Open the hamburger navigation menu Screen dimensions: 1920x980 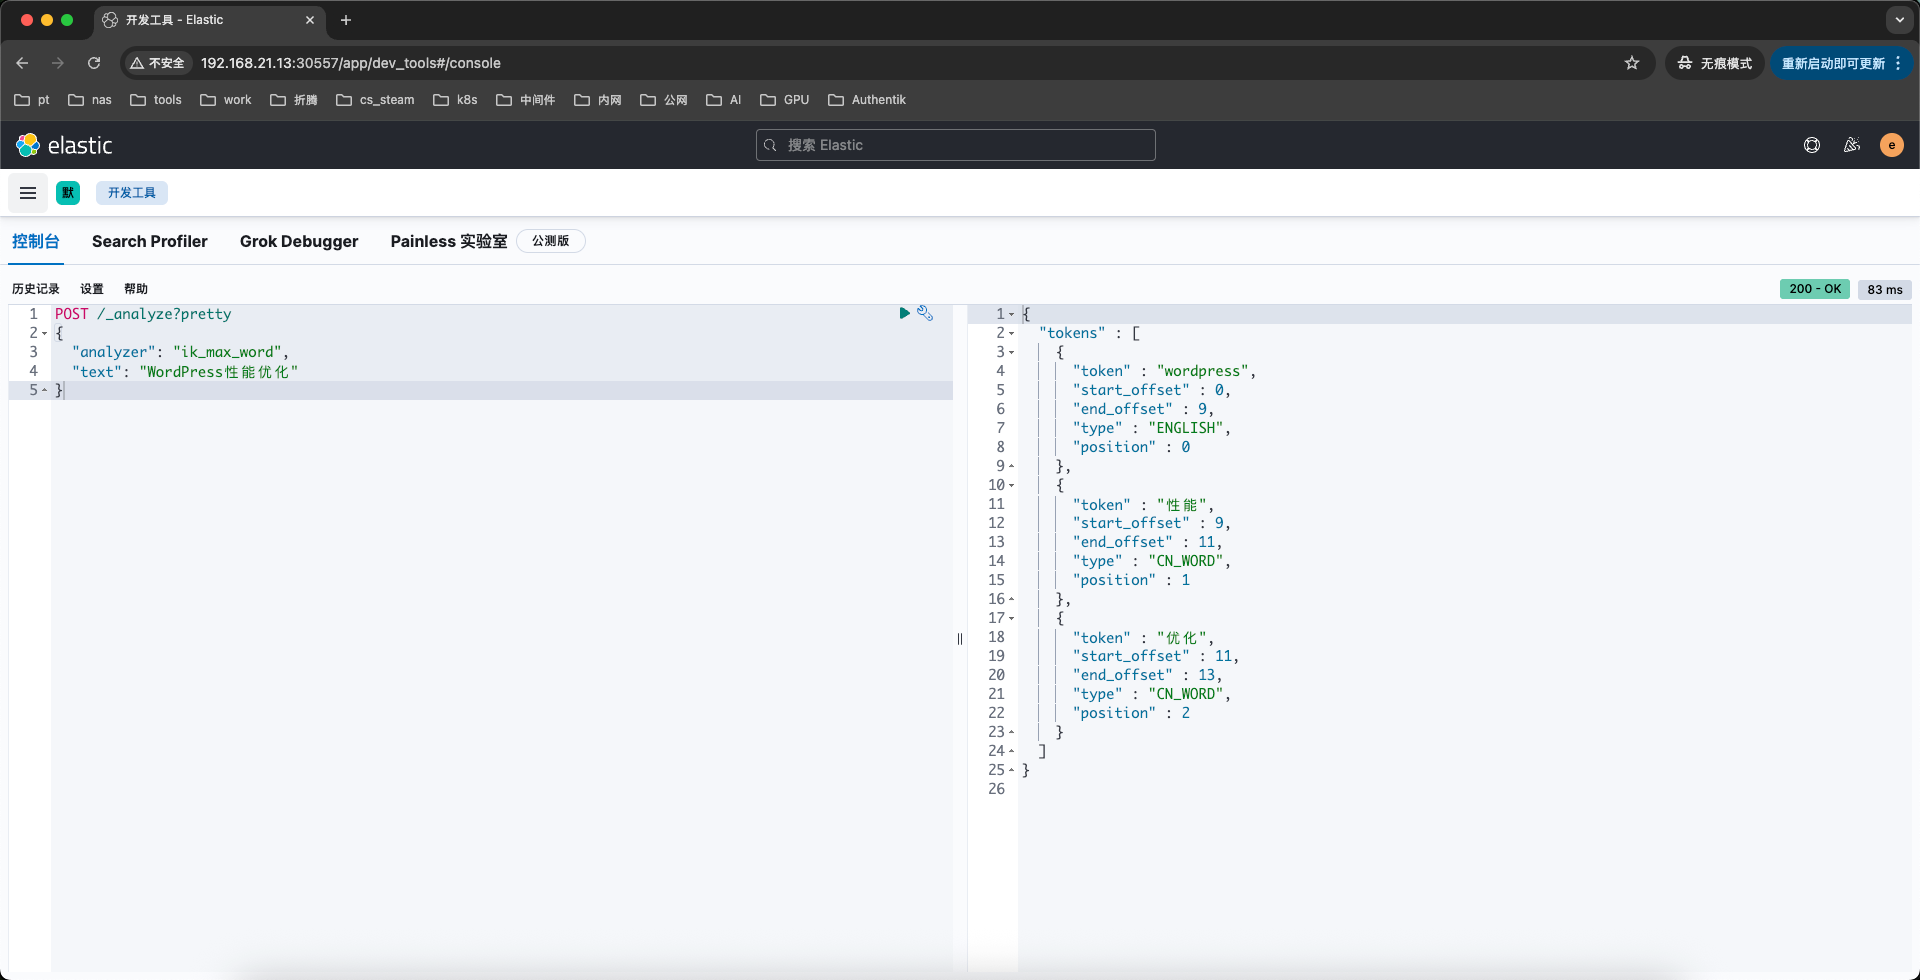click(x=28, y=193)
